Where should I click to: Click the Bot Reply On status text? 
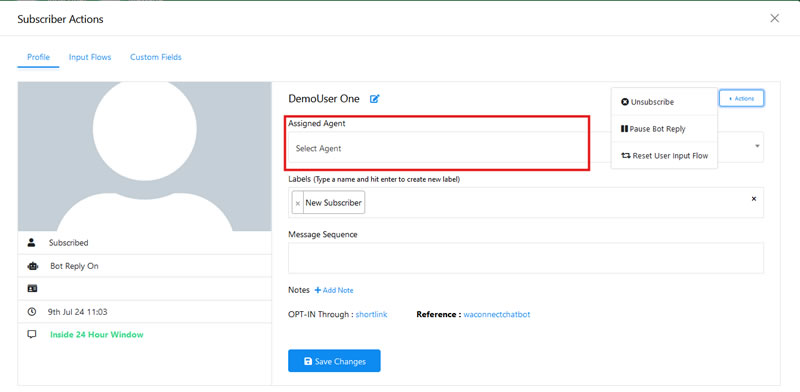click(74, 266)
